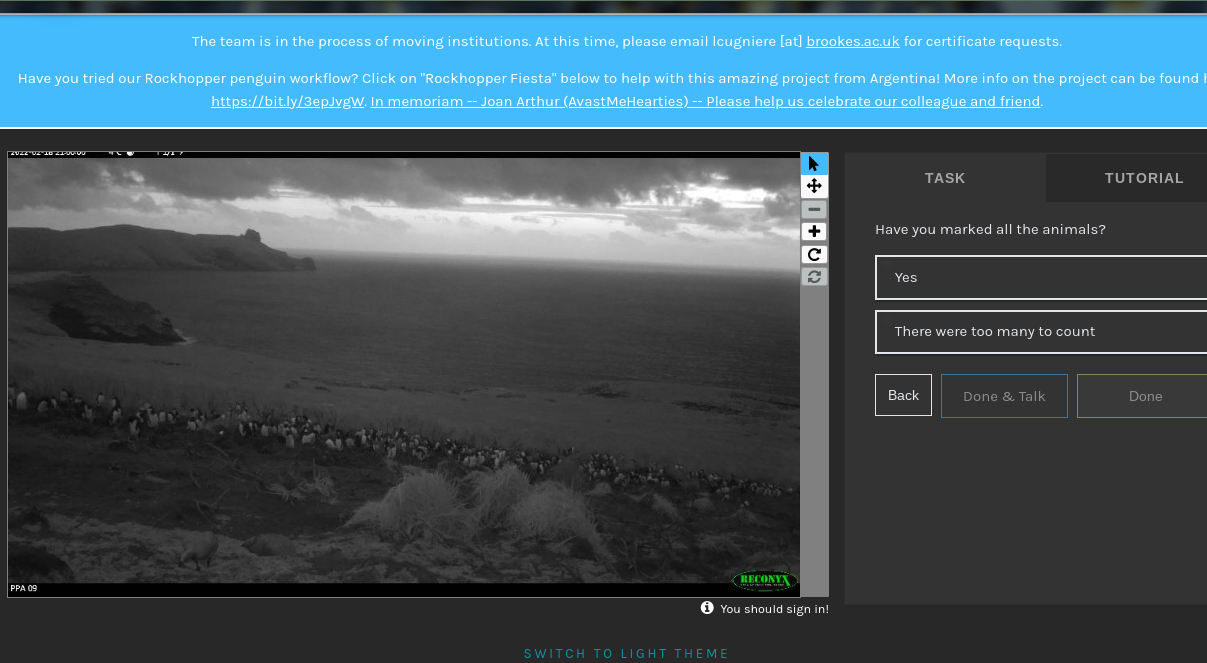Click "Have you marked all the animals?" question
This screenshot has height=663, width=1207.
tap(990, 230)
